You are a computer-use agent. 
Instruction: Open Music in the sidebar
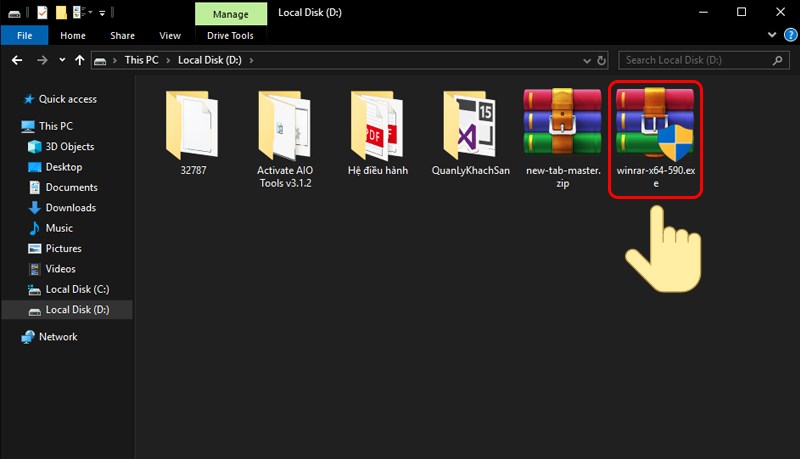(59, 228)
